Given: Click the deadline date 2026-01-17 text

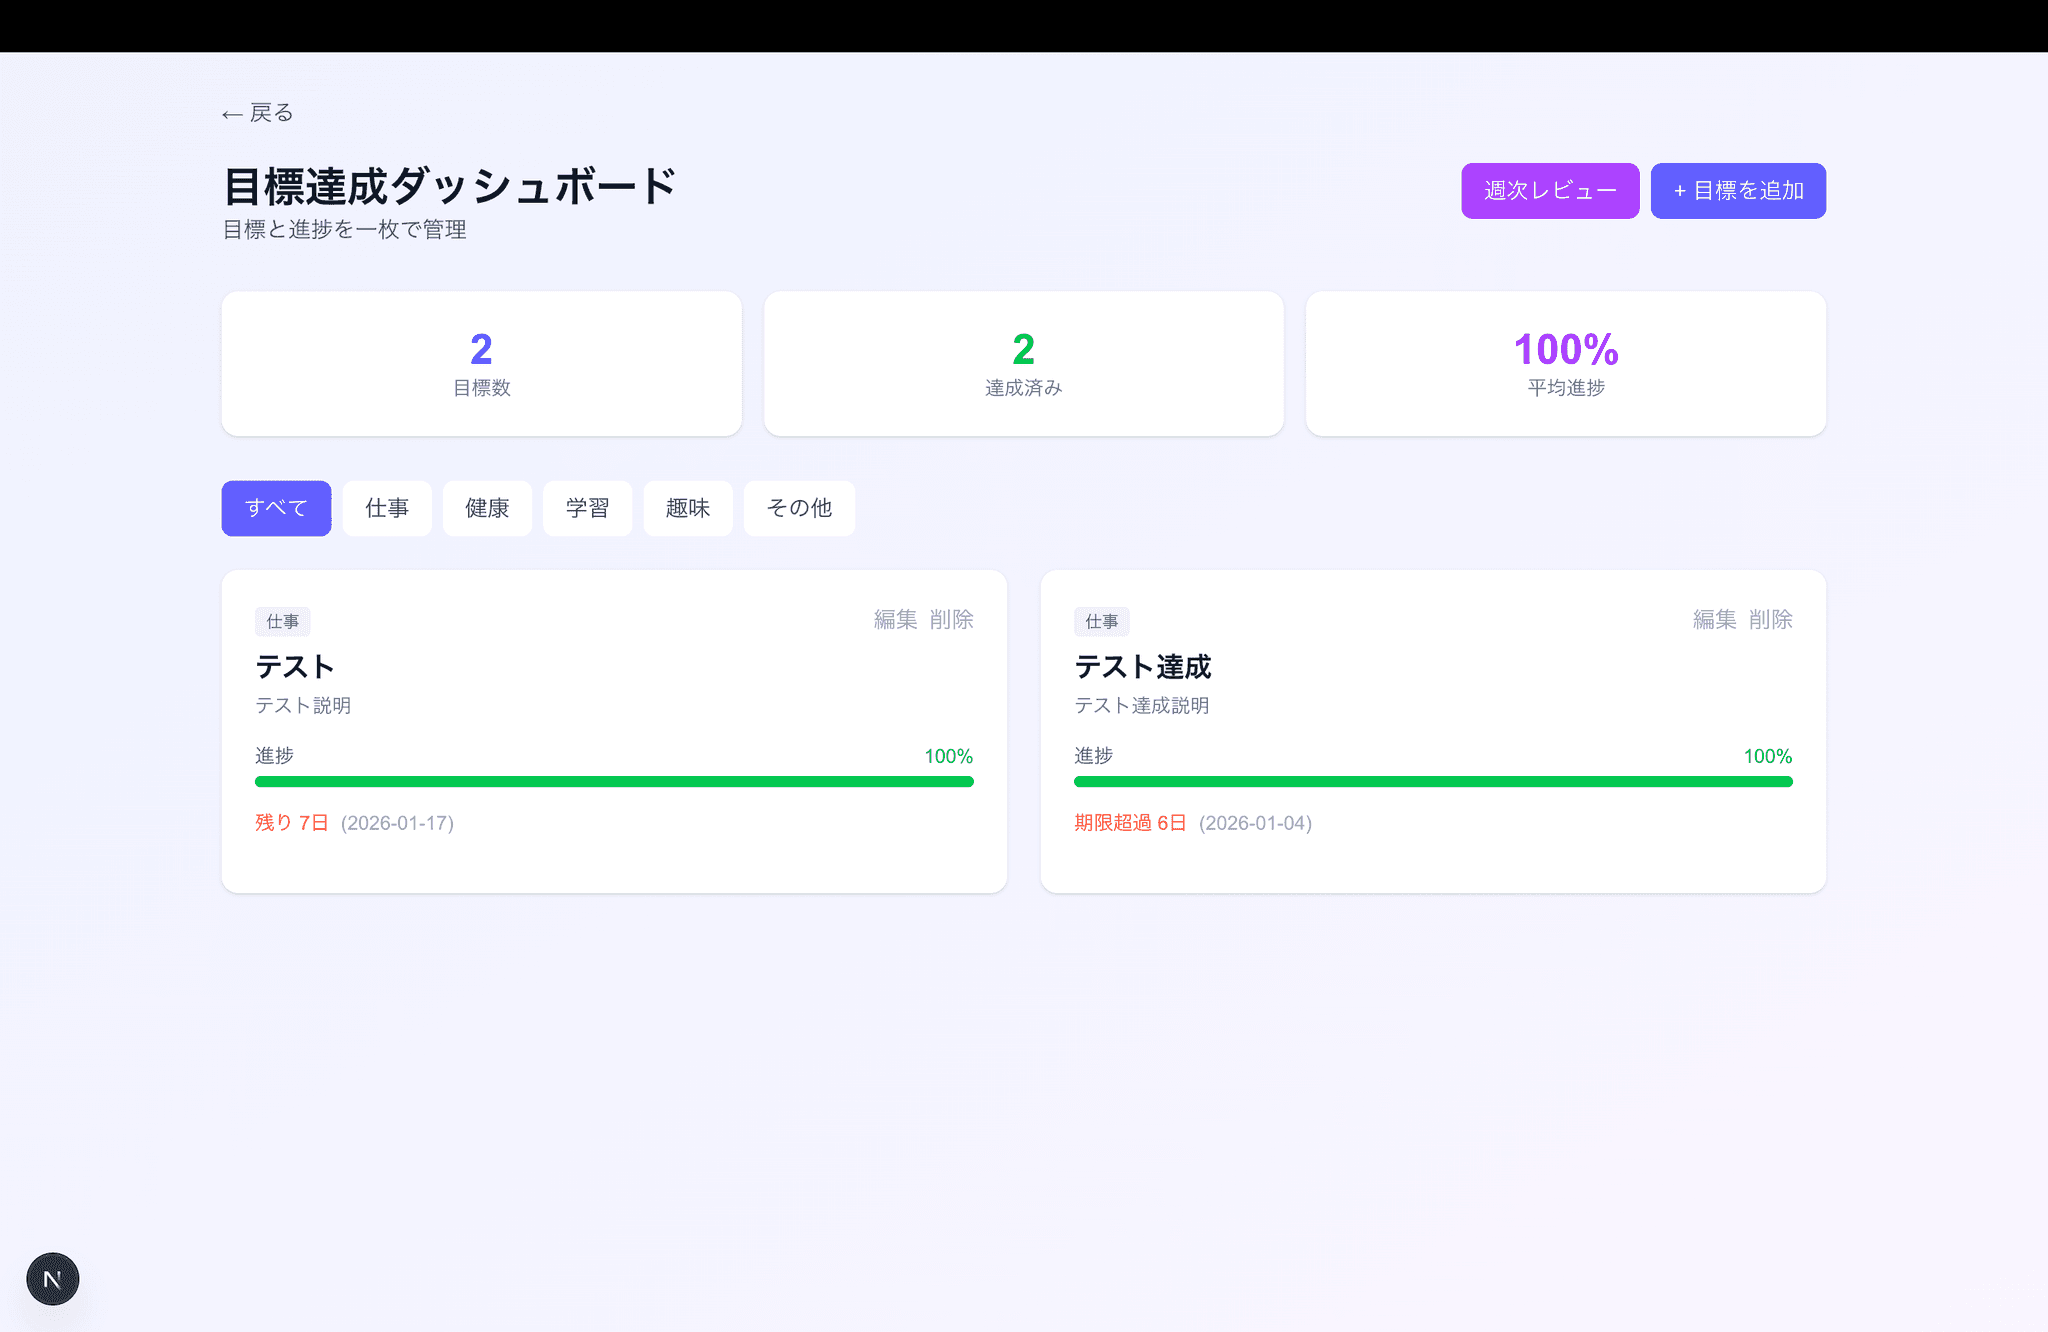Looking at the screenshot, I should [397, 822].
